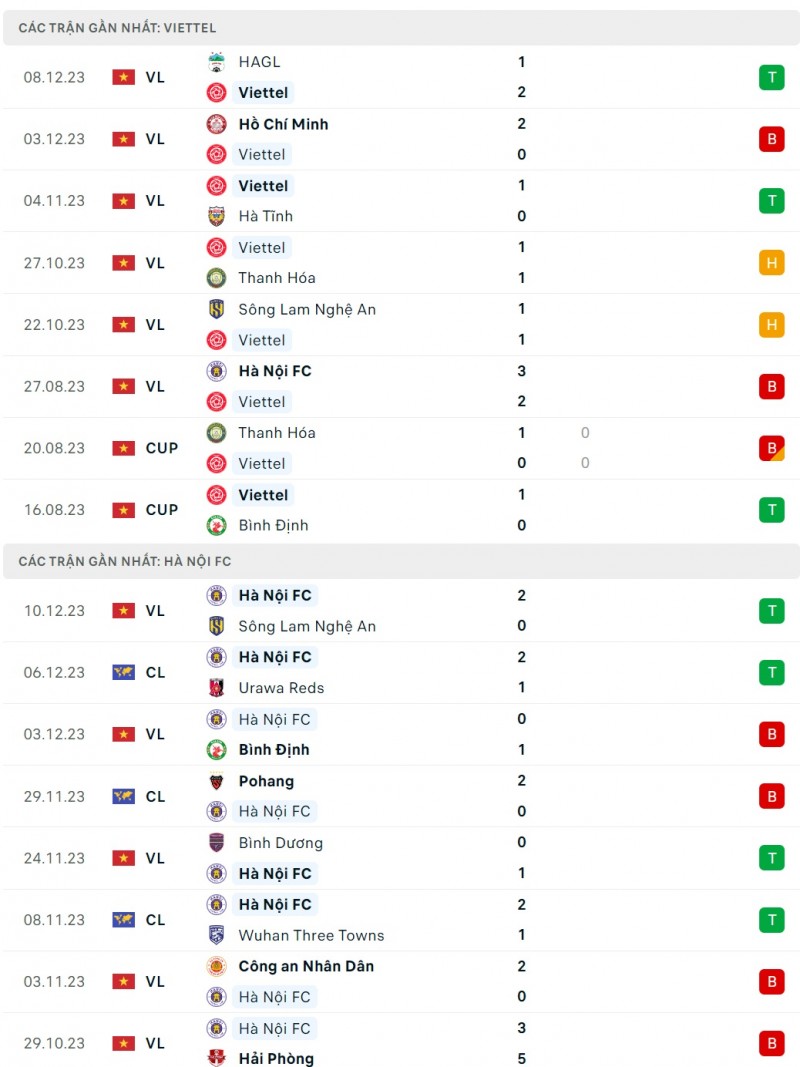Open the Hà Nội FC recent matches header

(x=125, y=562)
